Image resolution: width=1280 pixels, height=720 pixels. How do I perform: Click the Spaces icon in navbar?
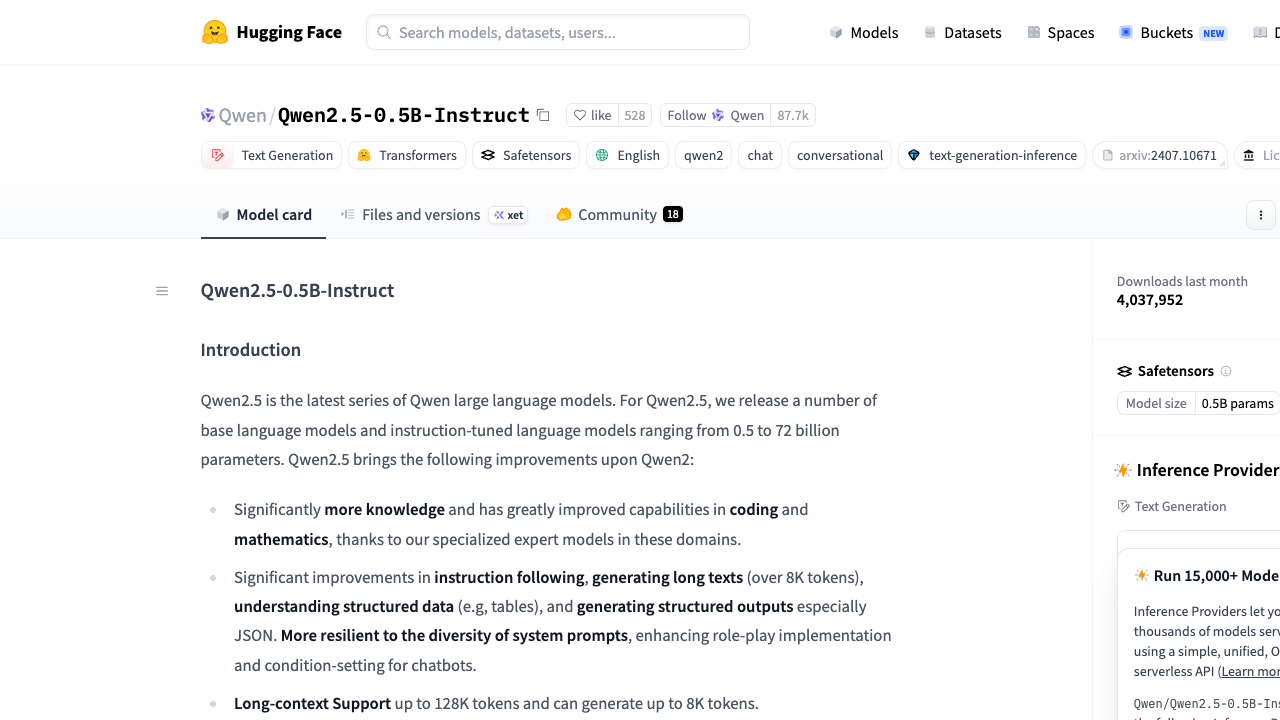click(x=1034, y=32)
